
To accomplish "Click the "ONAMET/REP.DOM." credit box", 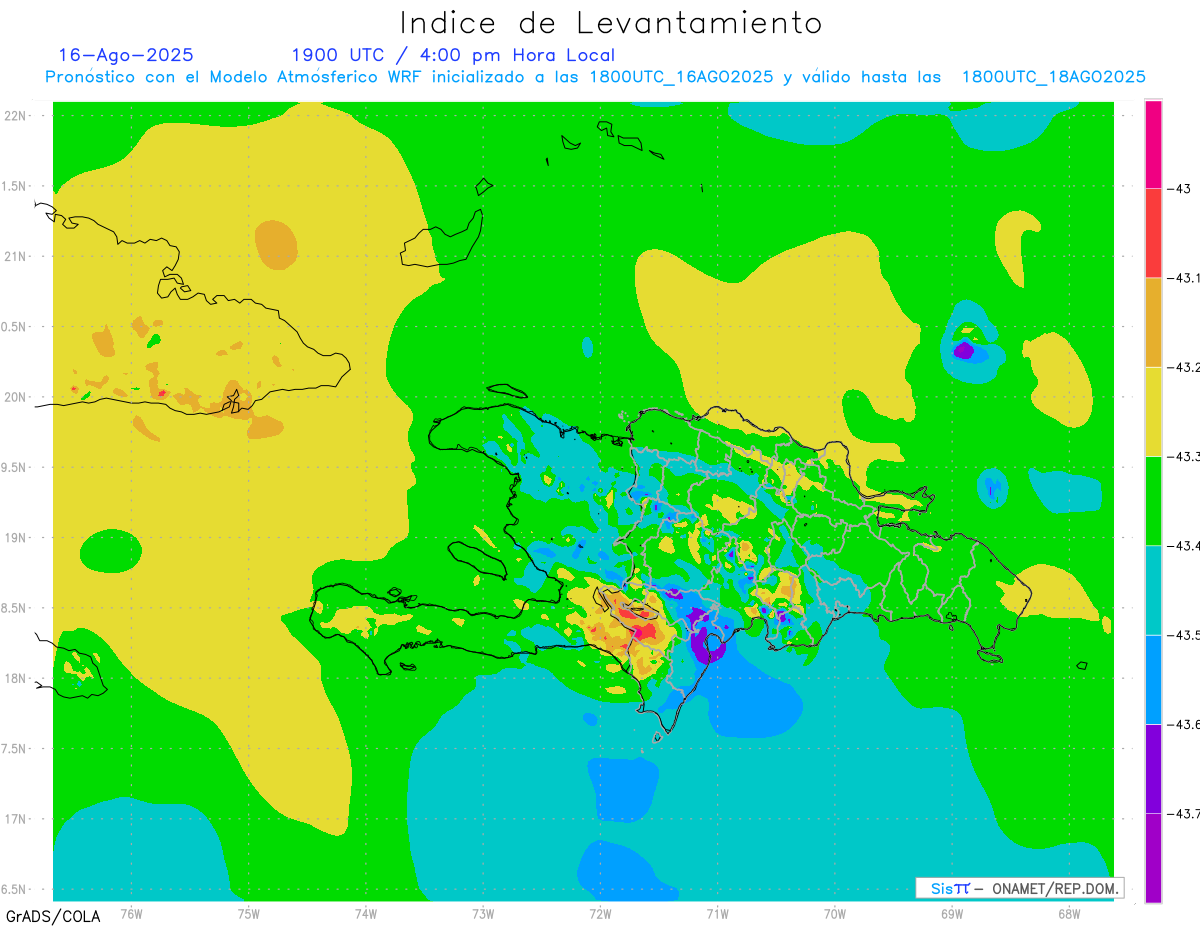I will 1019,888.
